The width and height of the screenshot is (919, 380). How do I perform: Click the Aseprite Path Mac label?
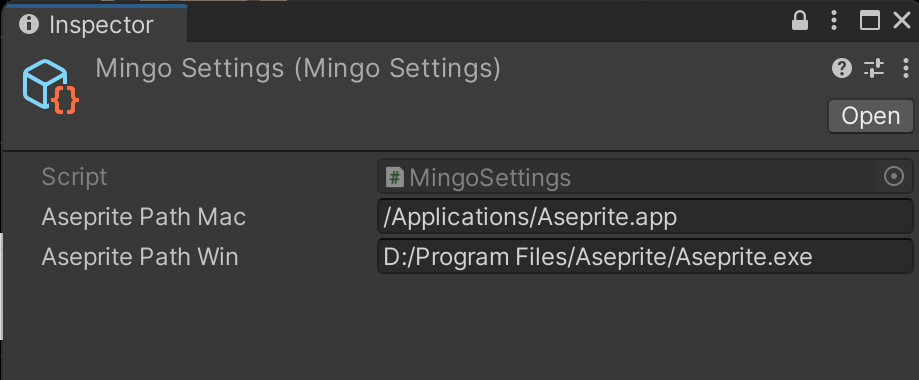tap(144, 217)
